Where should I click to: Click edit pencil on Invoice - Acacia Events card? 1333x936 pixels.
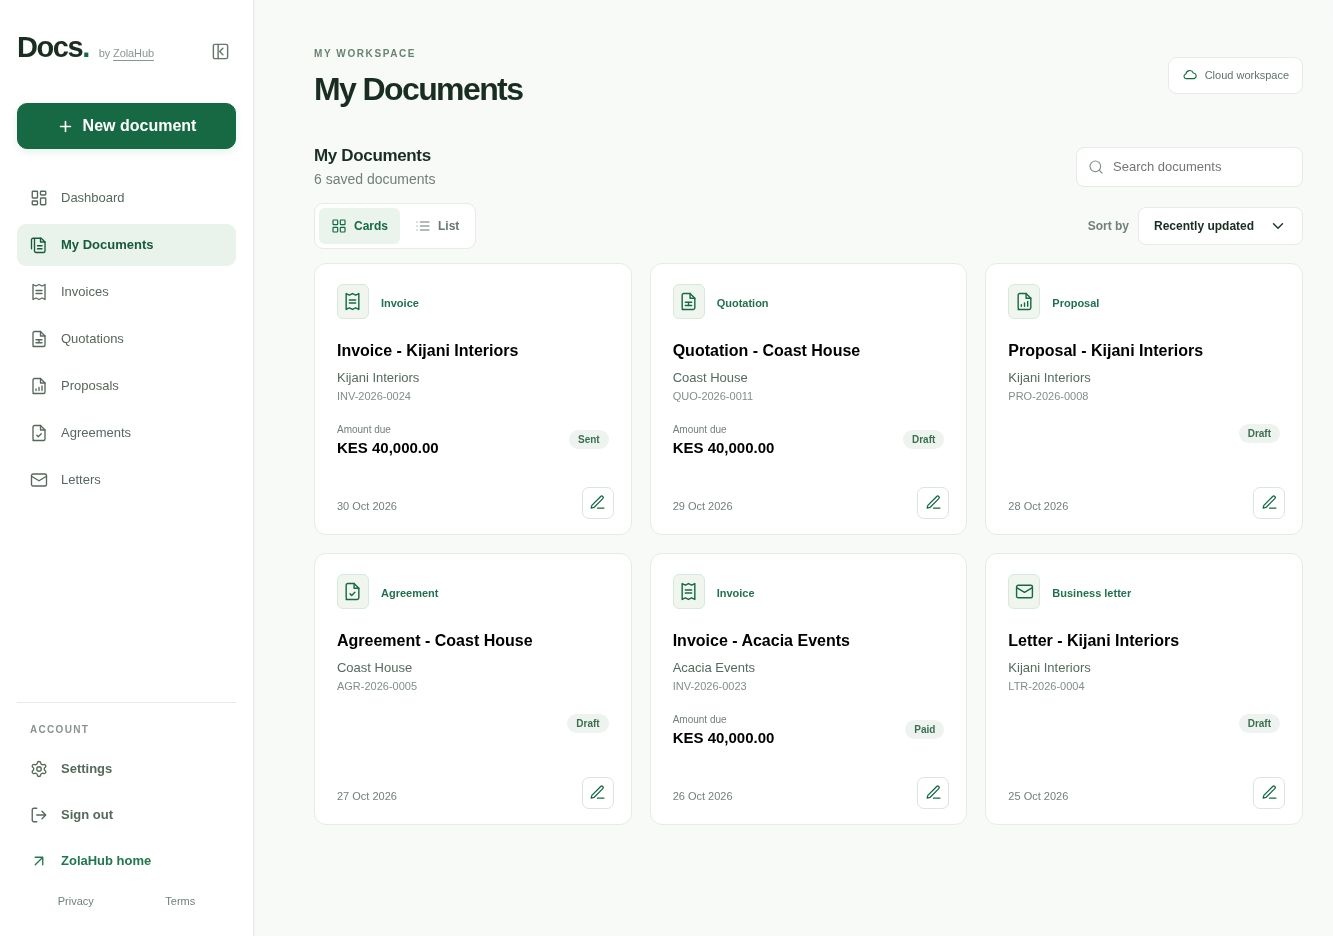coord(933,793)
